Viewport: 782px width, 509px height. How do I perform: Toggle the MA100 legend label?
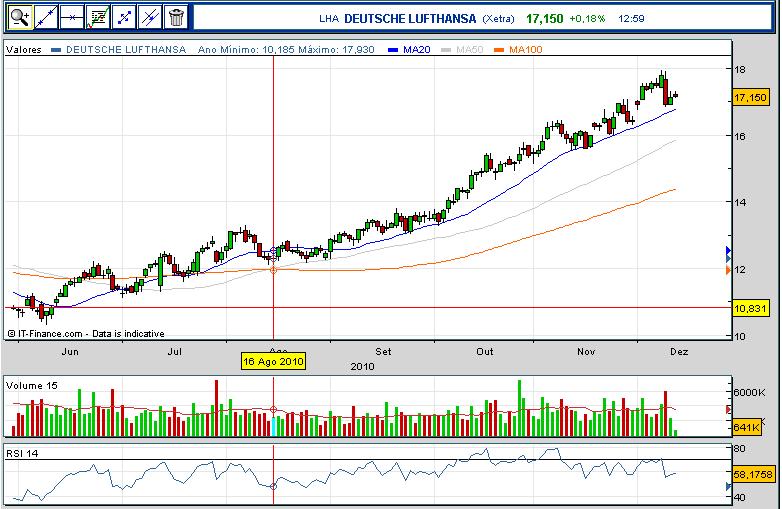[x=526, y=49]
